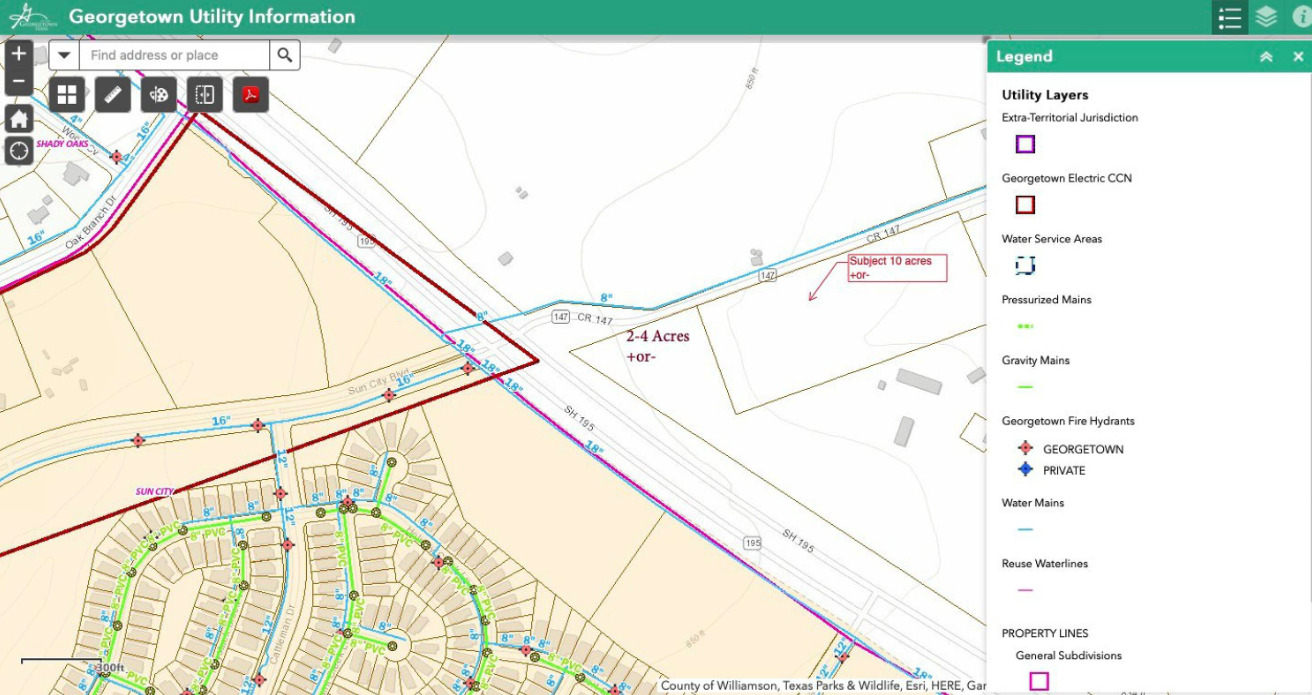Close the Legend panel
The height and width of the screenshot is (695, 1312).
(1298, 57)
